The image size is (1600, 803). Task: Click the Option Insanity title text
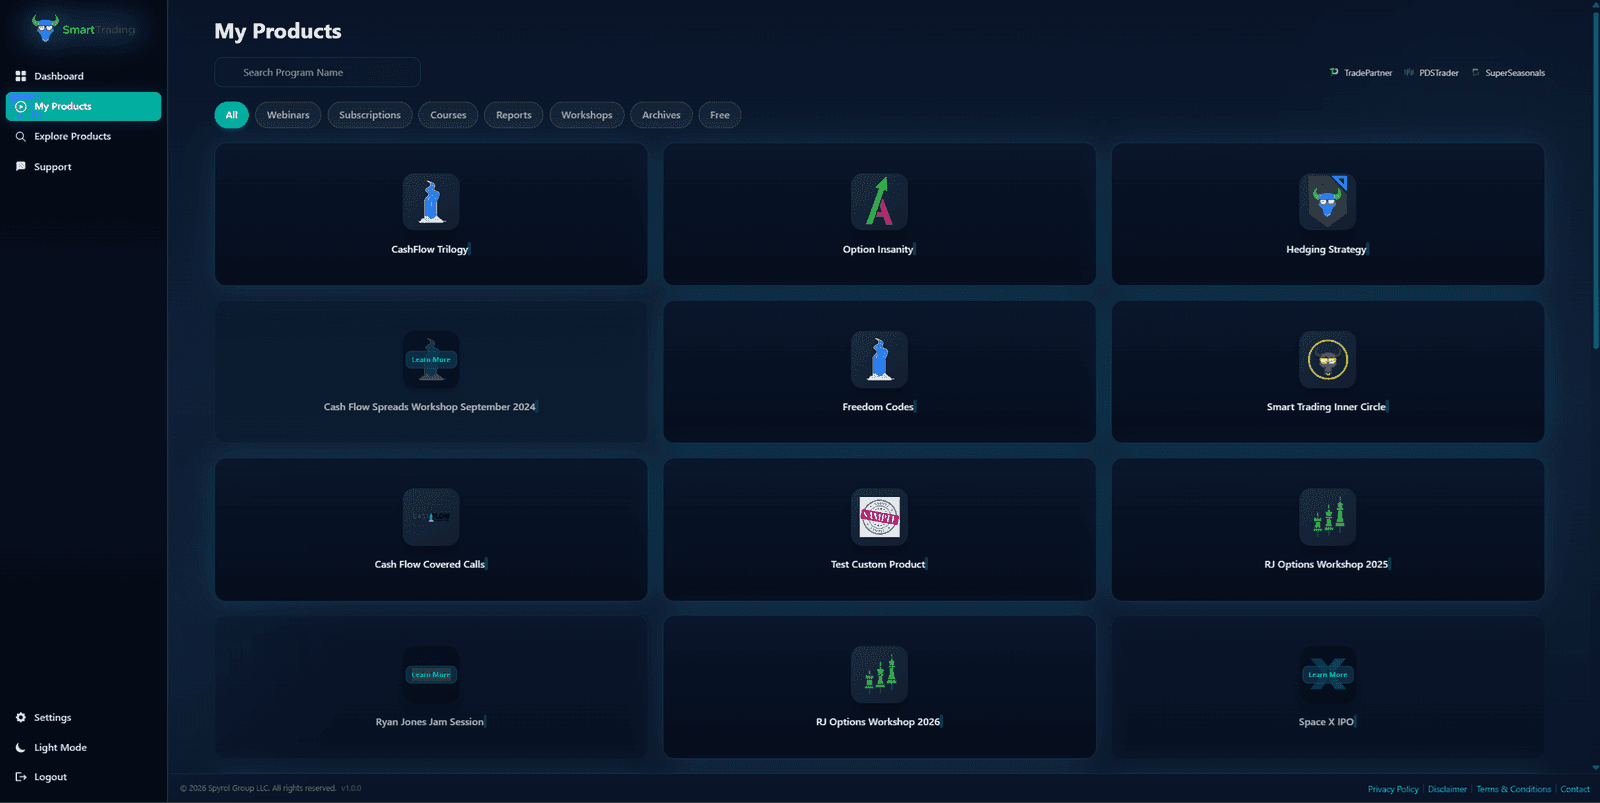[x=878, y=249]
